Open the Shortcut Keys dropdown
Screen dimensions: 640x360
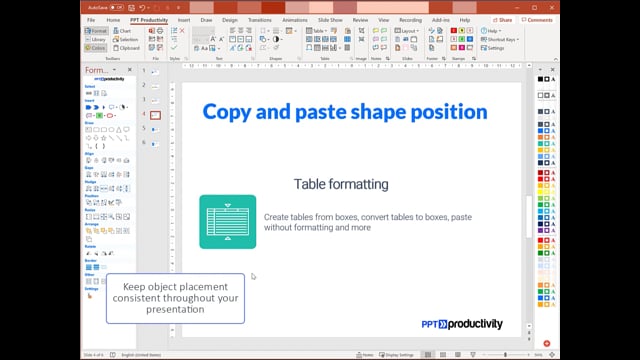click(500, 40)
